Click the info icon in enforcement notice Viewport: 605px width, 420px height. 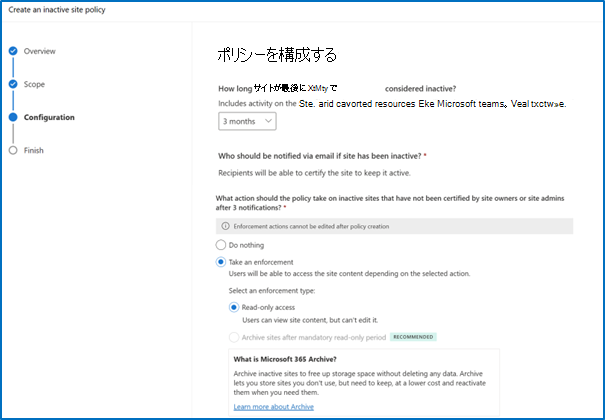pyautogui.click(x=225, y=226)
